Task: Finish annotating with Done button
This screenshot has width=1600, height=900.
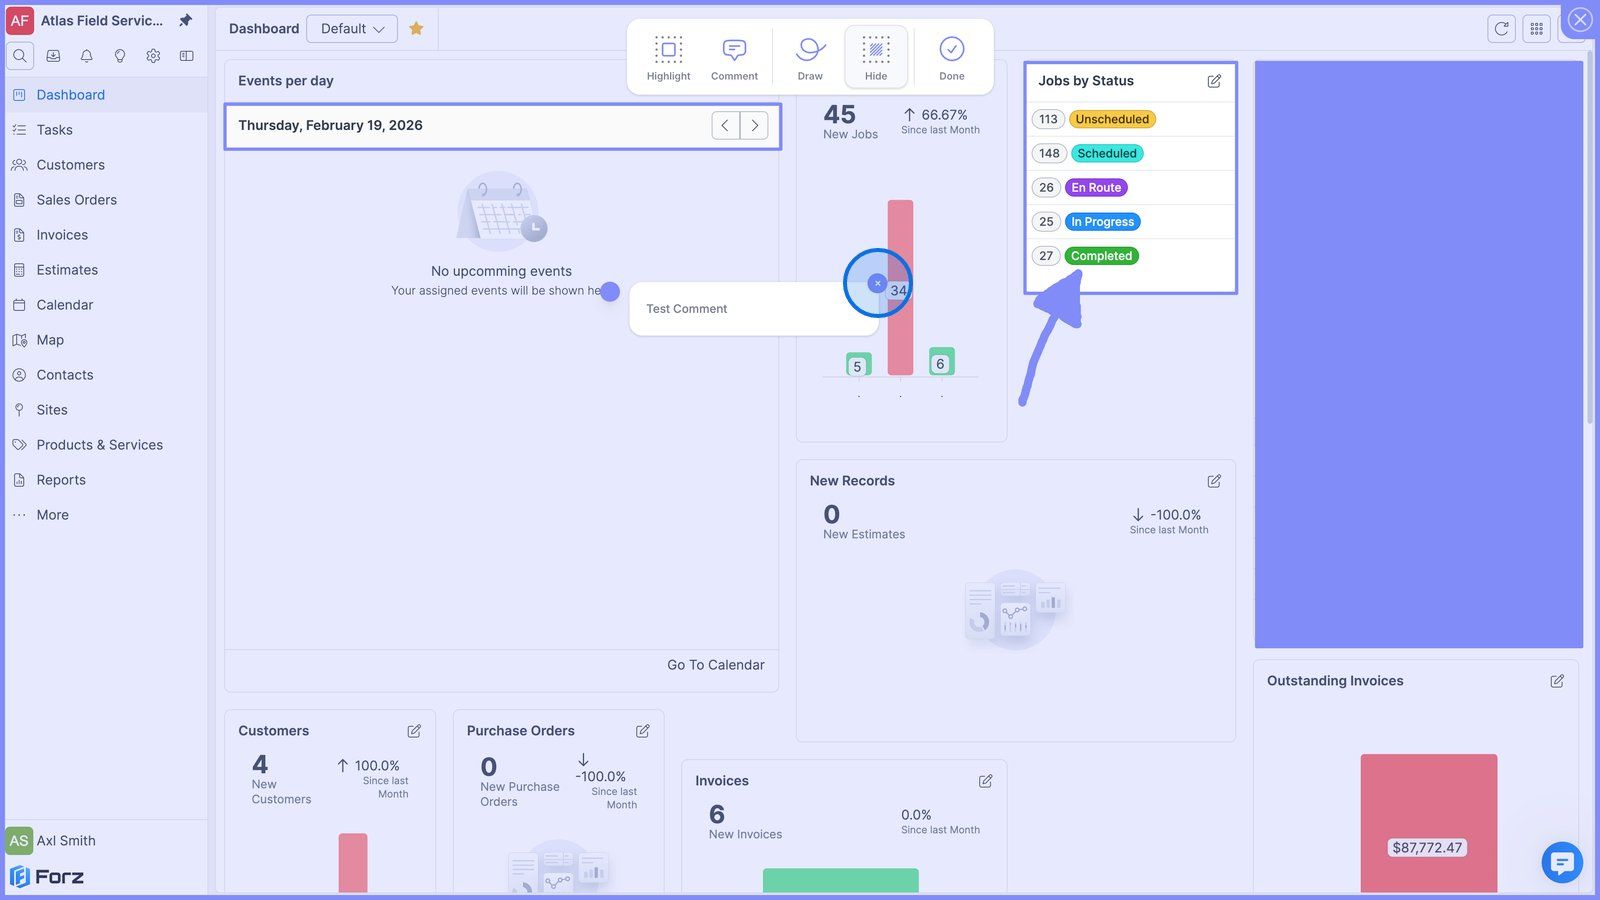Action: pyautogui.click(x=952, y=58)
